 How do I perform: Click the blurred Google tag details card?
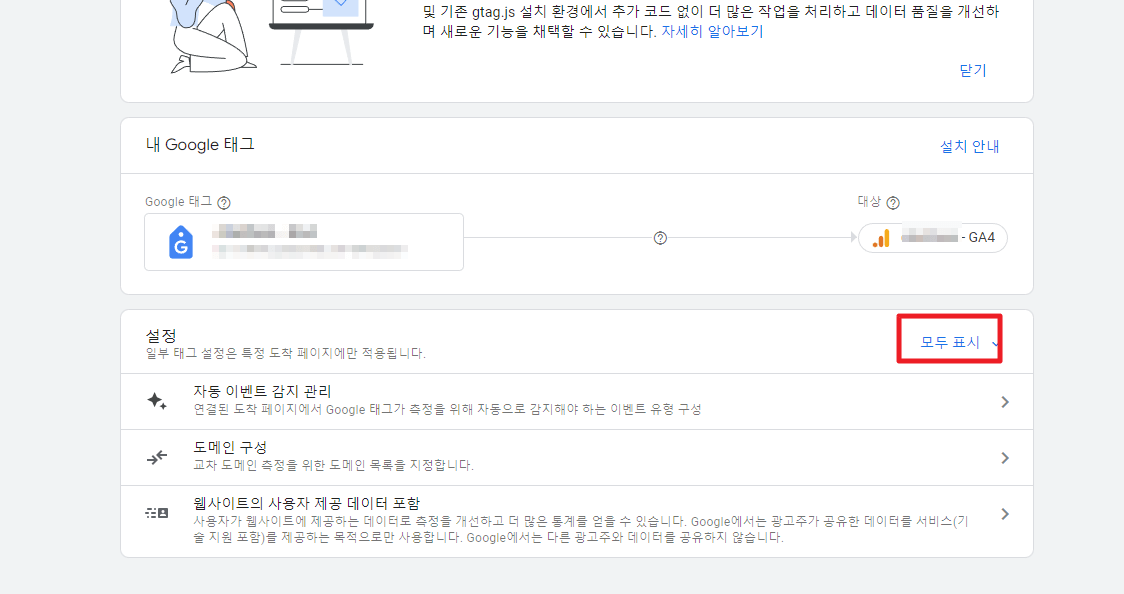[303, 241]
